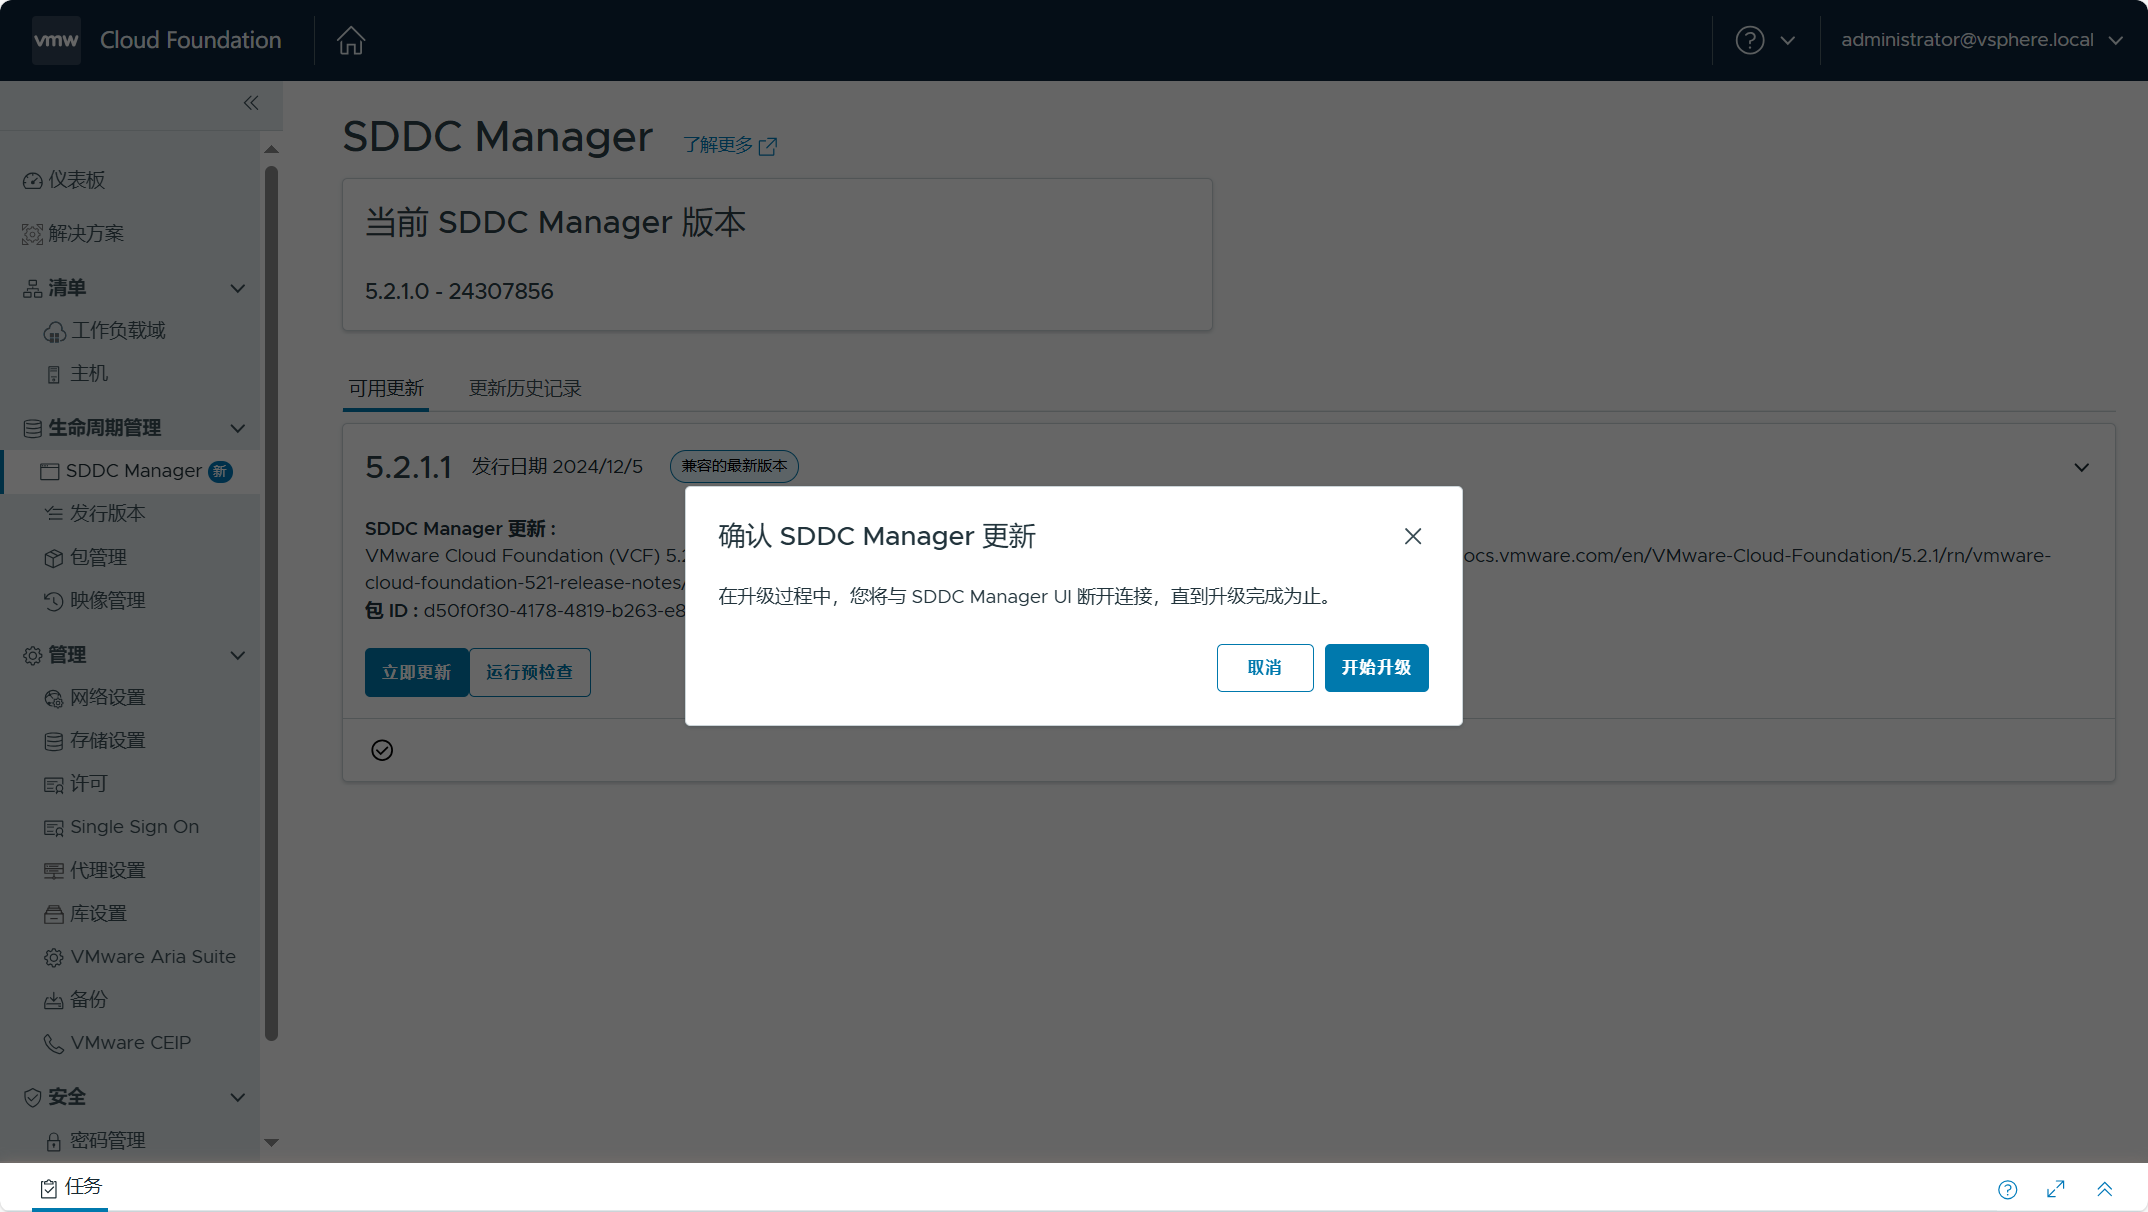Open the help question mark menu
The height and width of the screenshot is (1212, 2148).
point(1749,40)
